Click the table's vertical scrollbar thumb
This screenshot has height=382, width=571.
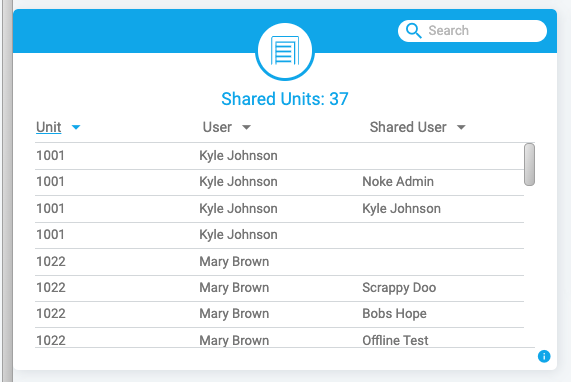[529, 165]
